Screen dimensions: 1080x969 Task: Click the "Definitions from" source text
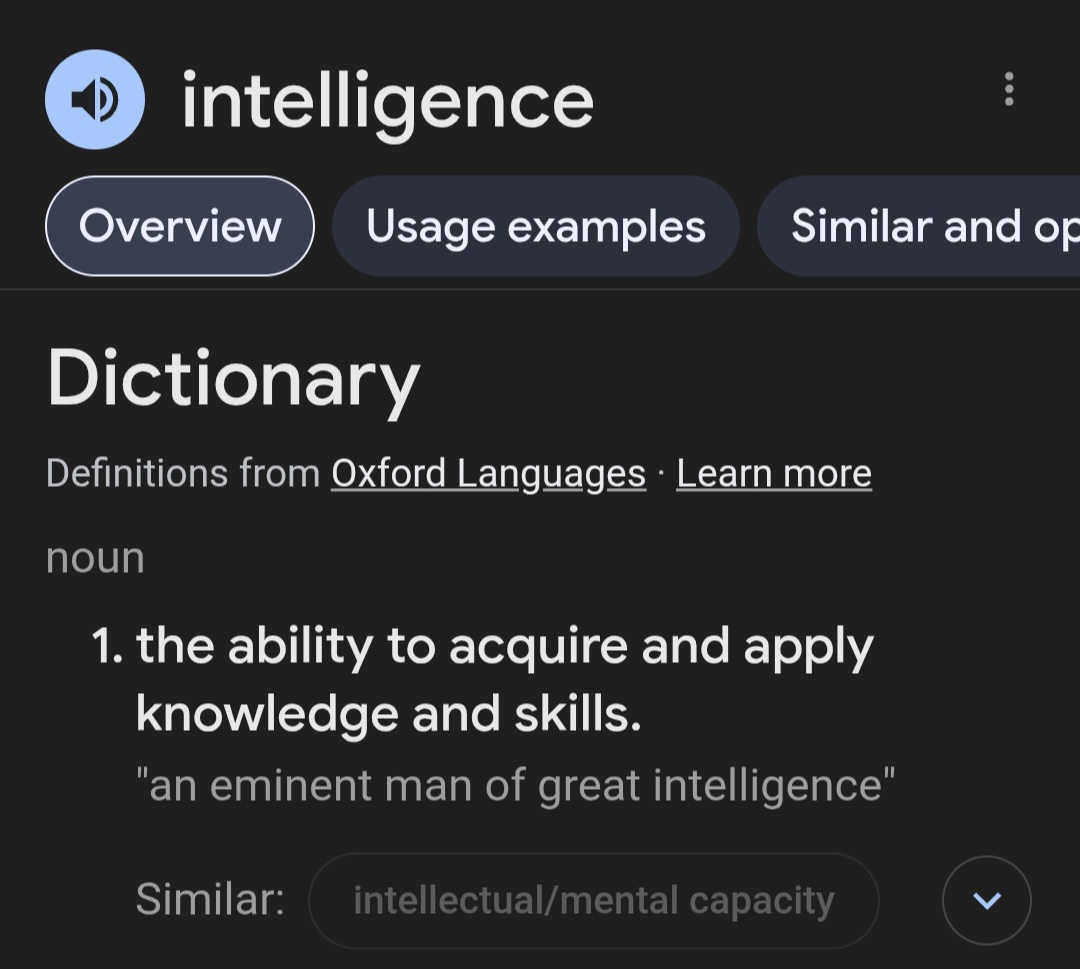(183, 474)
